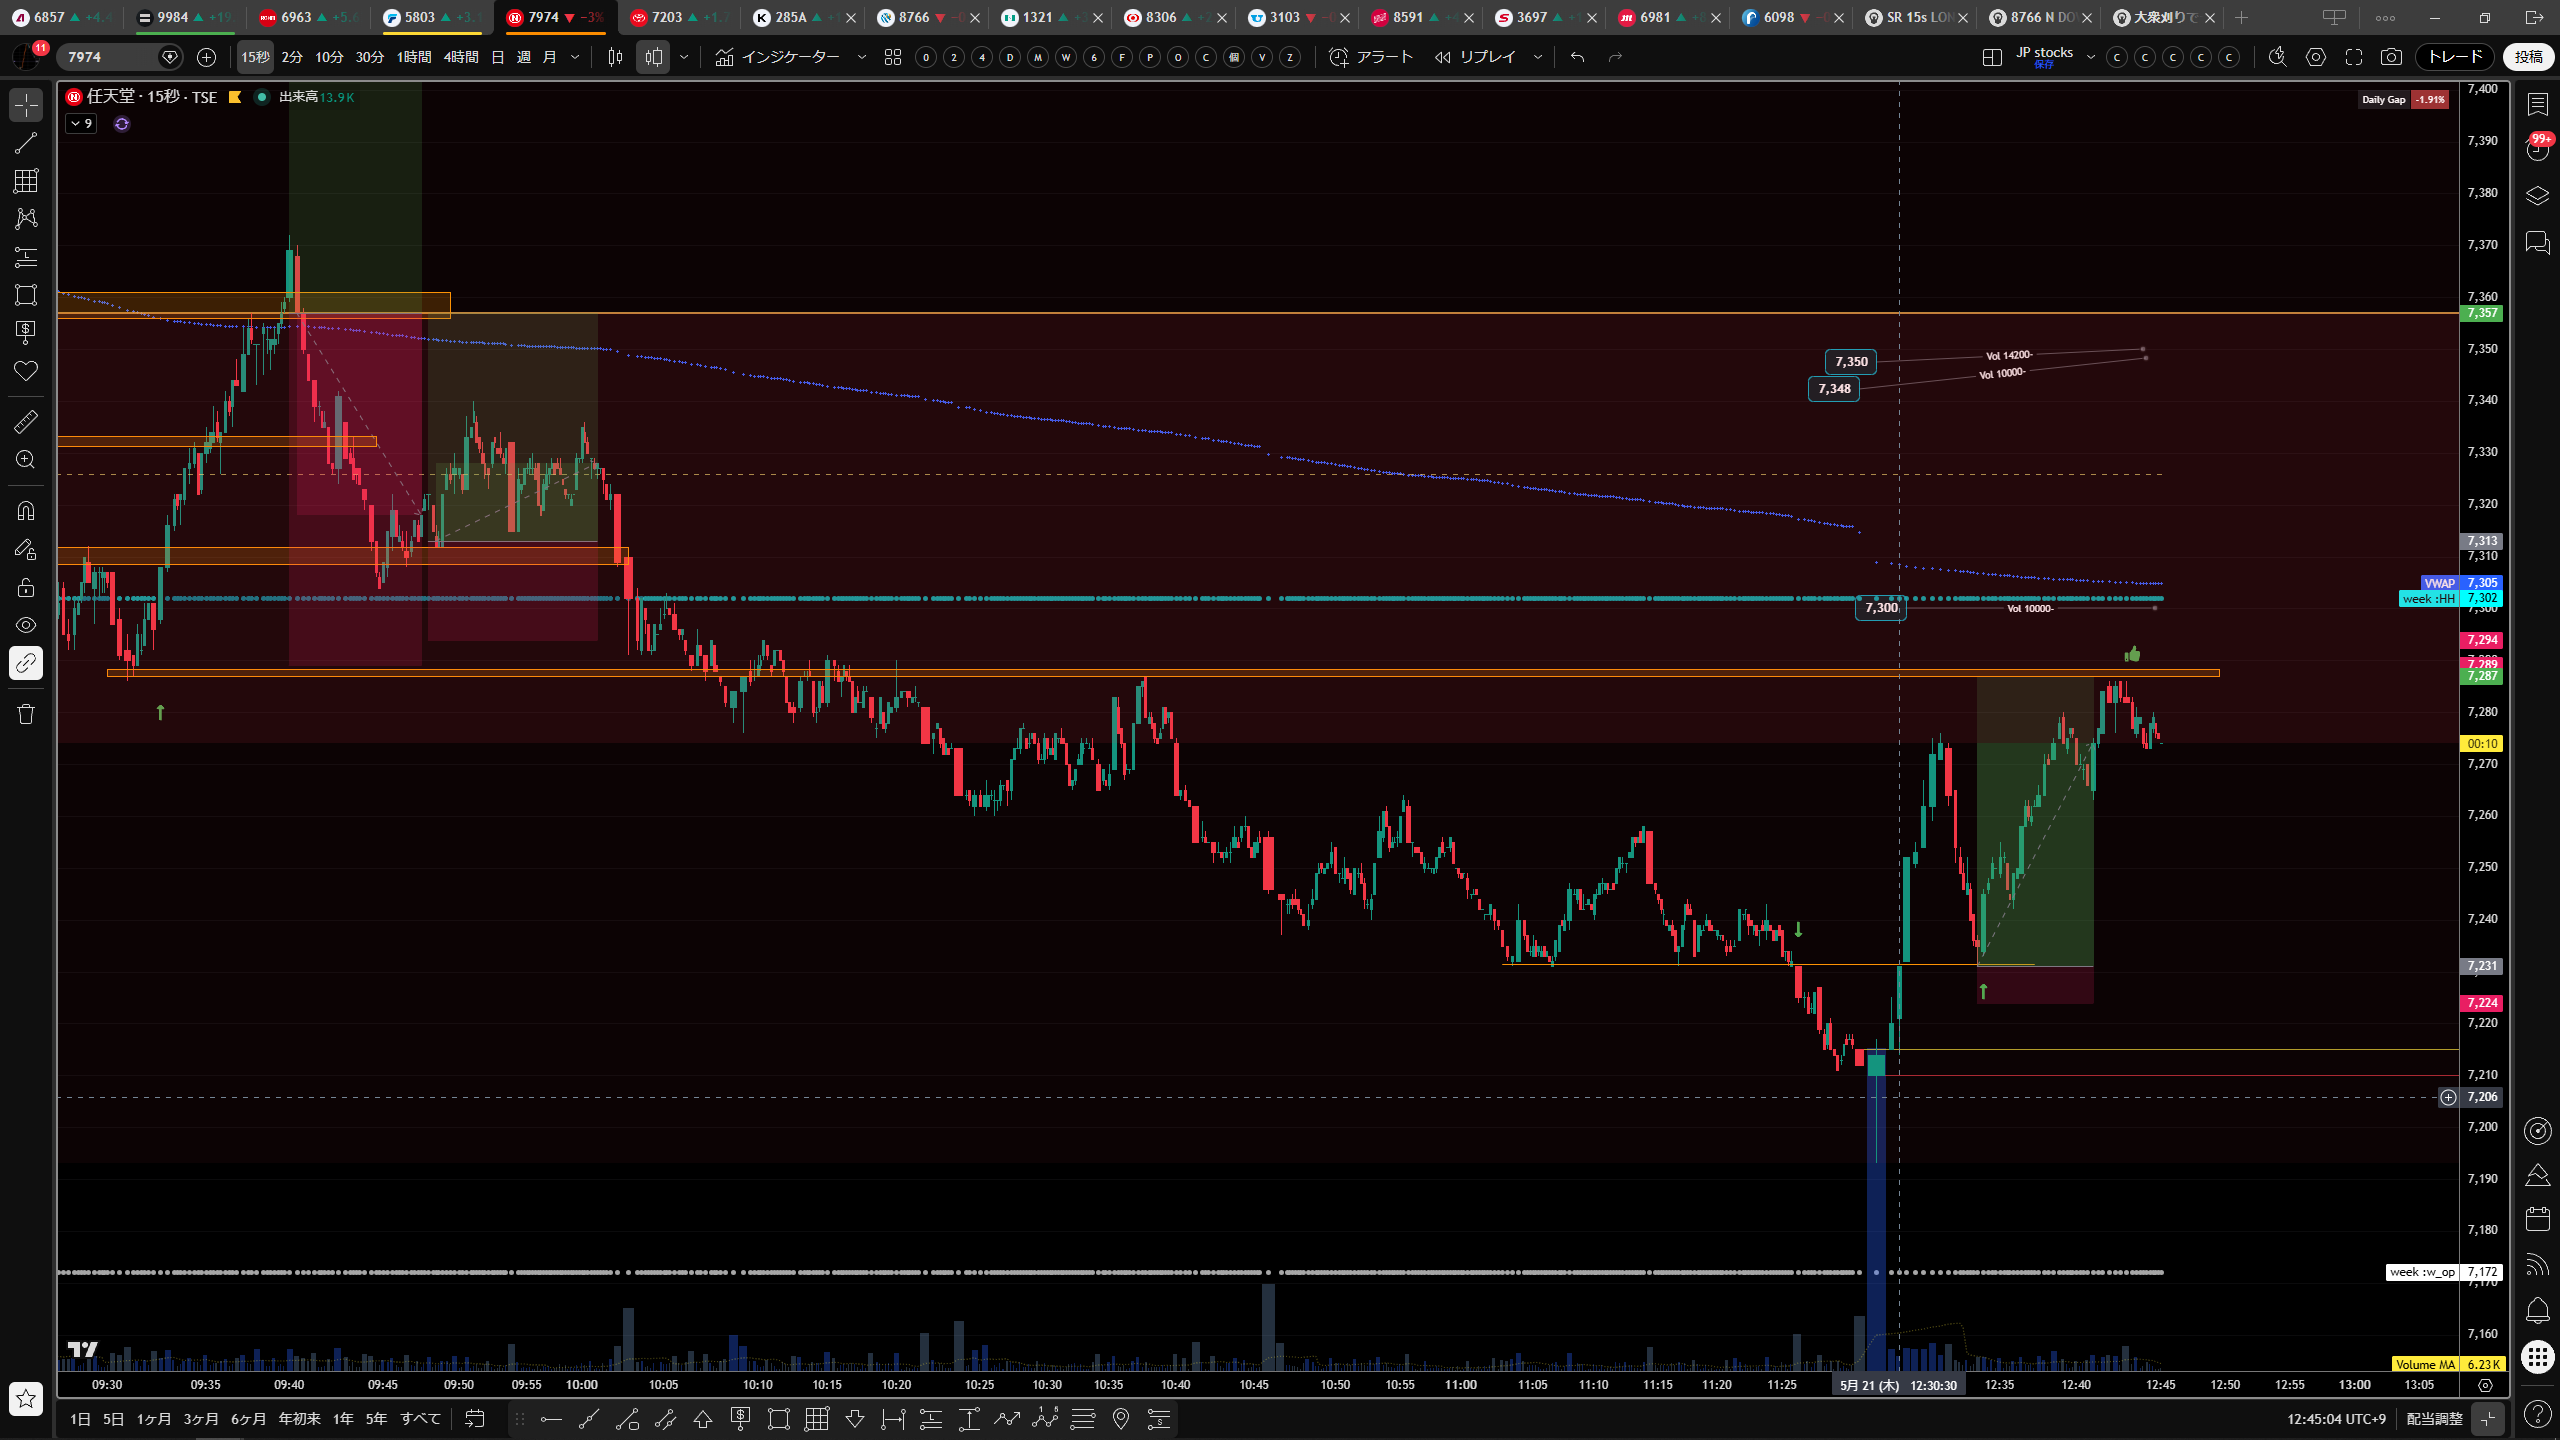Screen dimensions: 2560x1440
Task: Click the symbol search field showing 7974
Action: pyautogui.click(x=120, y=57)
